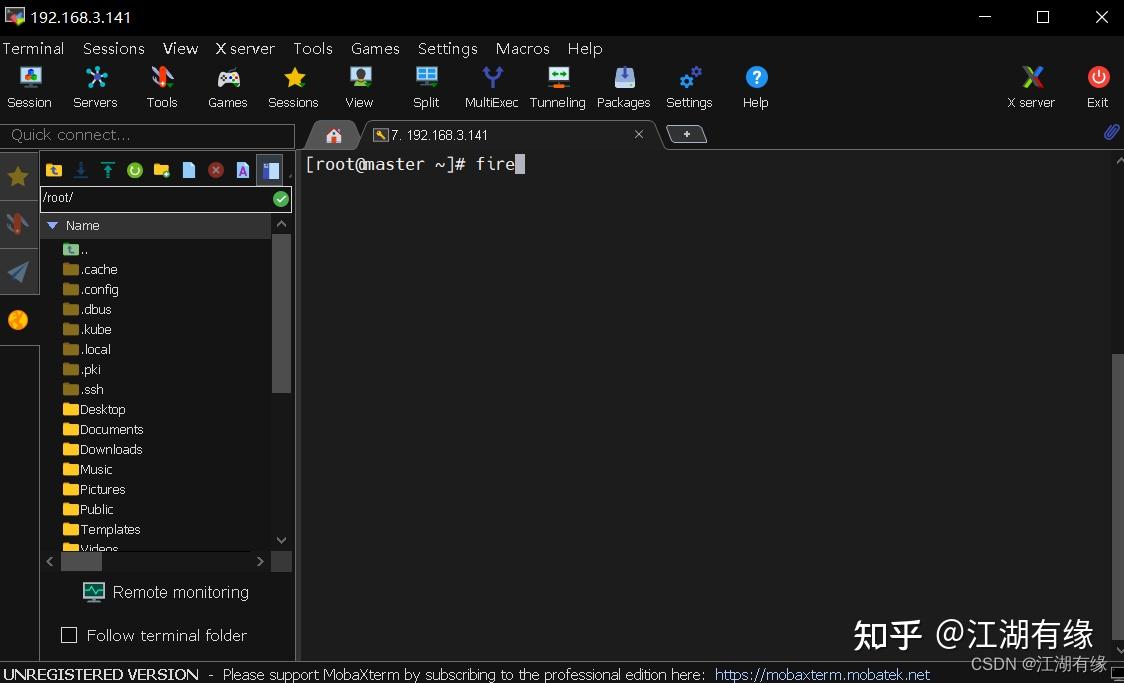Image resolution: width=1124 pixels, height=683 pixels.
Task: Open the Packages toolbar icon
Action: [x=624, y=87]
